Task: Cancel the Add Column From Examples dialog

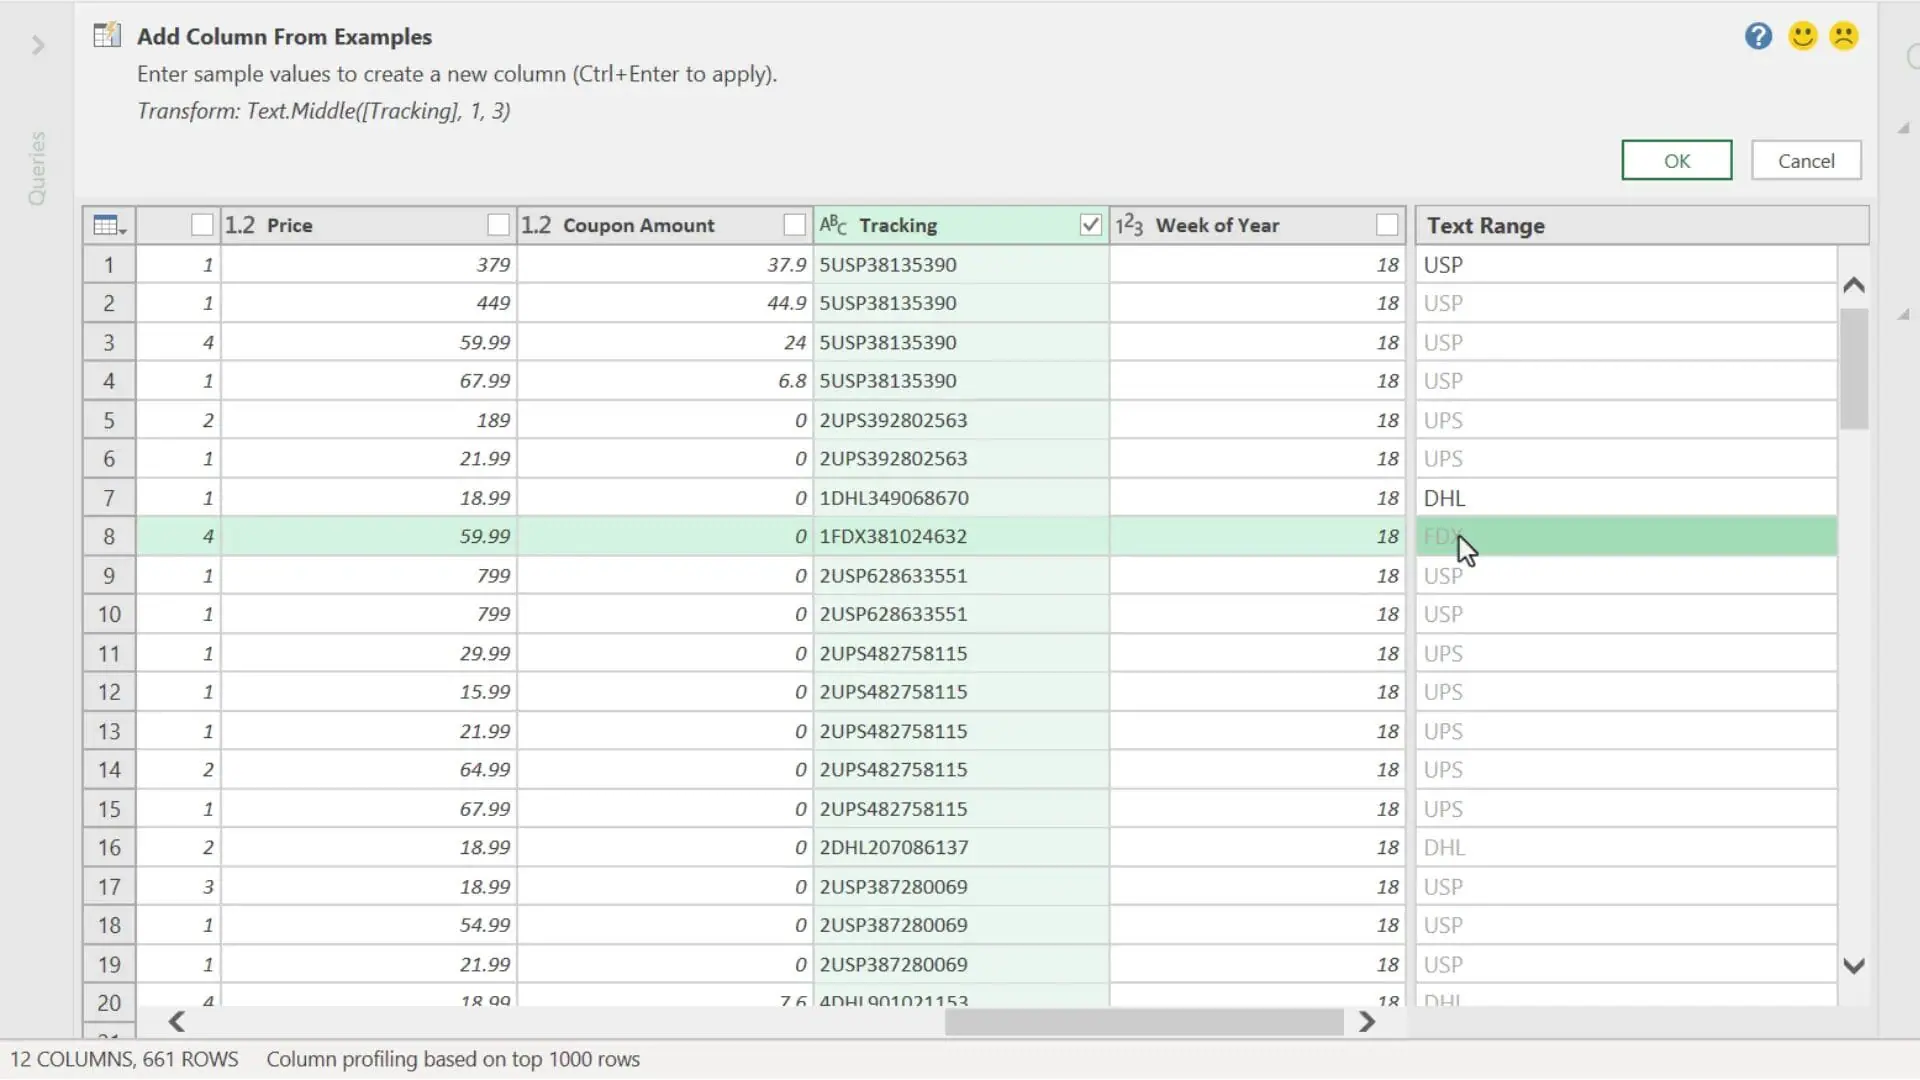Action: pos(1805,160)
